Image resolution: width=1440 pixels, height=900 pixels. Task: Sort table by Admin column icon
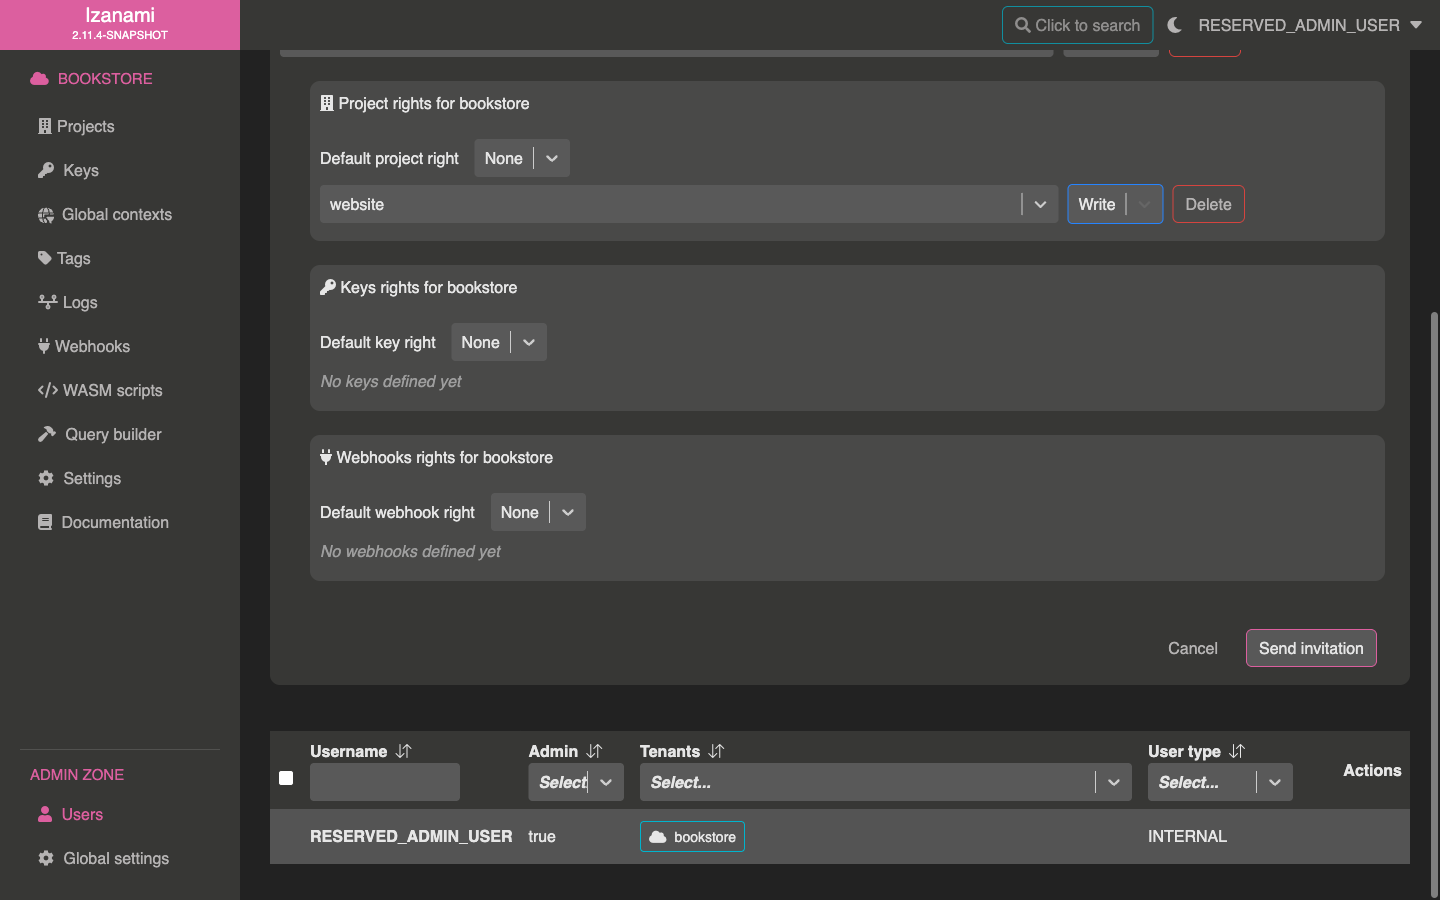(594, 751)
